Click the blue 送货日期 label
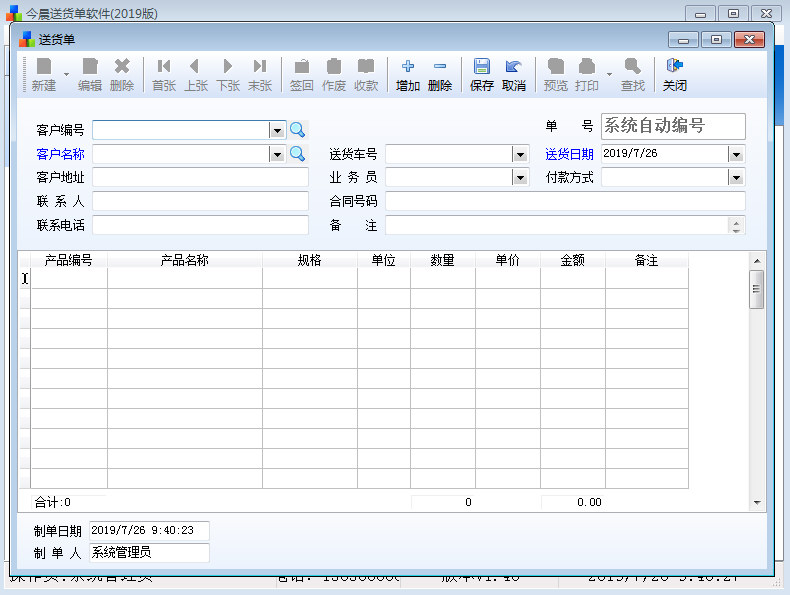790x595 pixels. [x=569, y=154]
